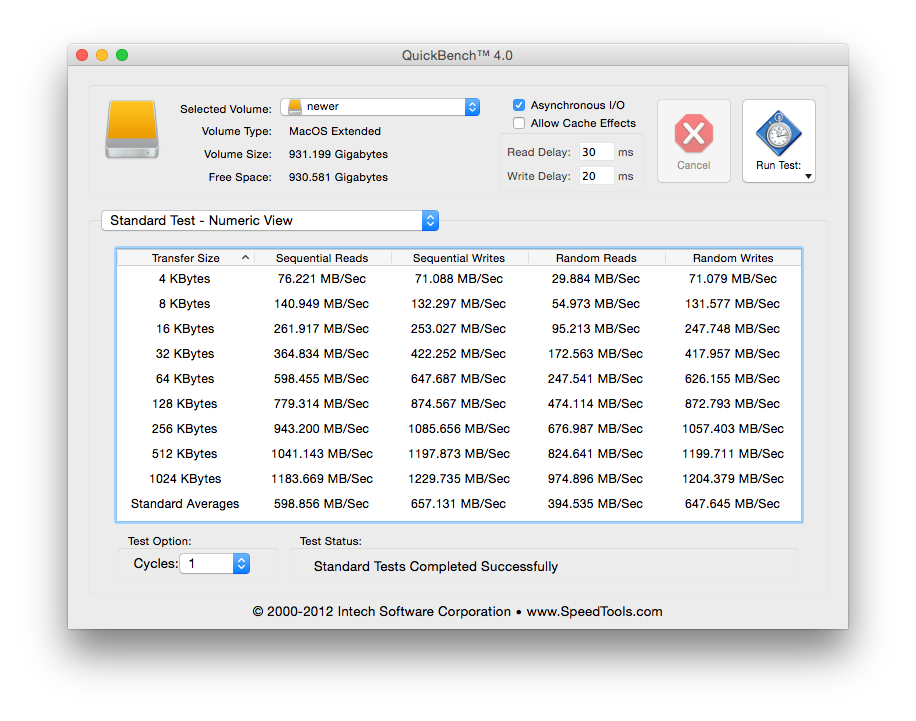This screenshot has height=721, width=916.
Task: Select the 4 KBytes row
Action: [459, 279]
